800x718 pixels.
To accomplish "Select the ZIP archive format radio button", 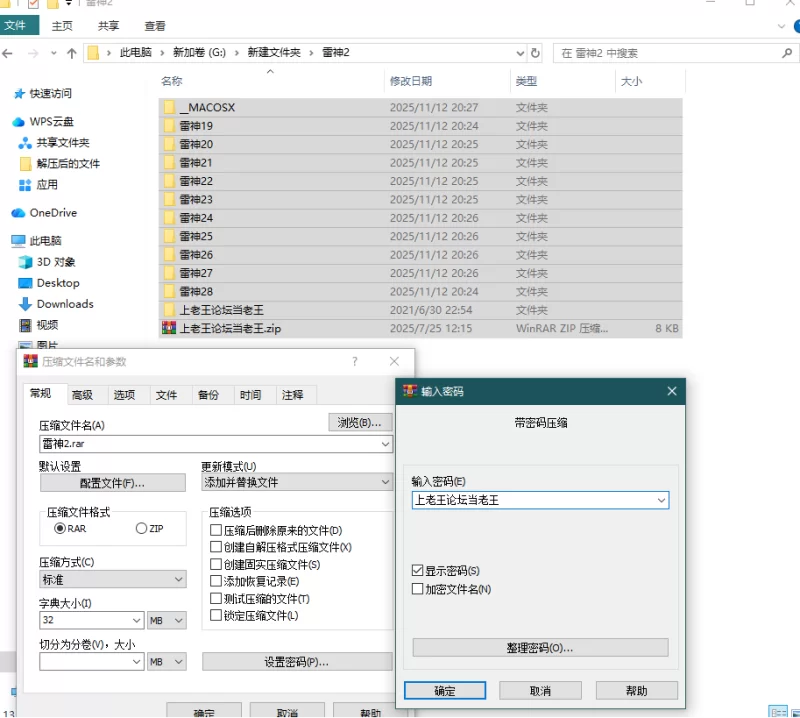I will (141, 528).
